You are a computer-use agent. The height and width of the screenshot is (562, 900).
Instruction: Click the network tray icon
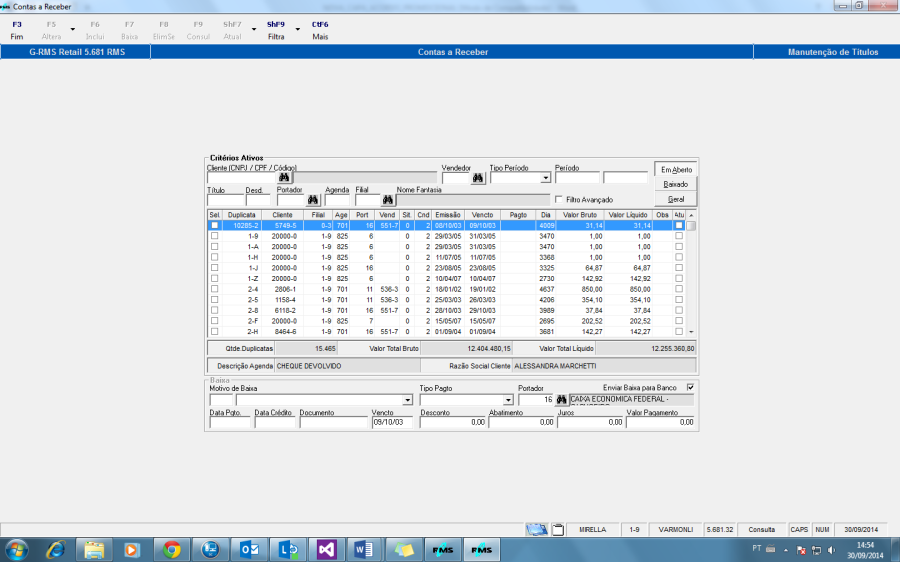tap(816, 550)
